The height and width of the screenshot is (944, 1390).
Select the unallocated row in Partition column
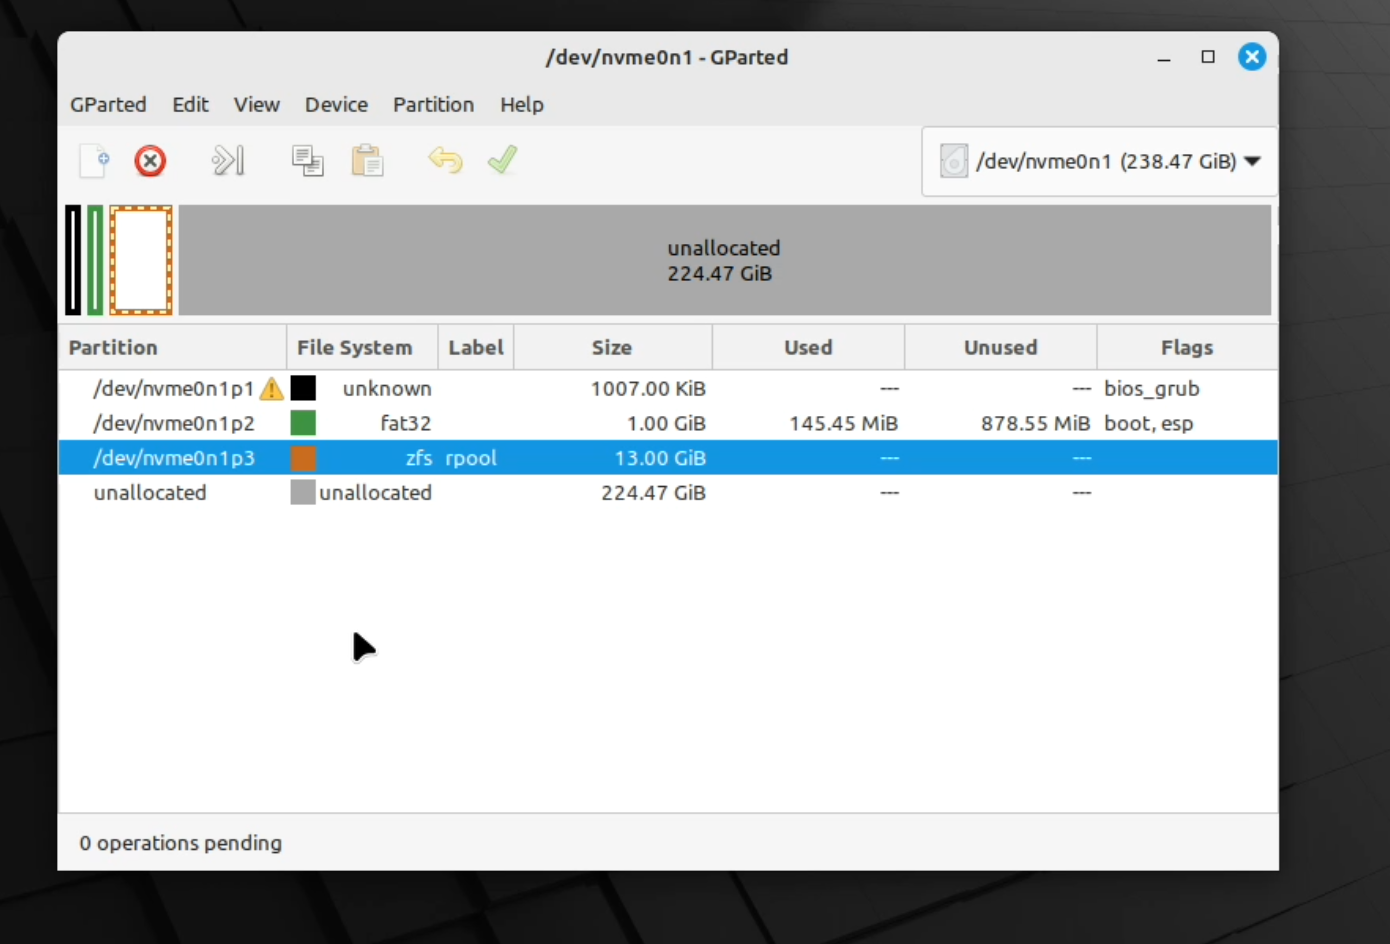[x=150, y=492]
